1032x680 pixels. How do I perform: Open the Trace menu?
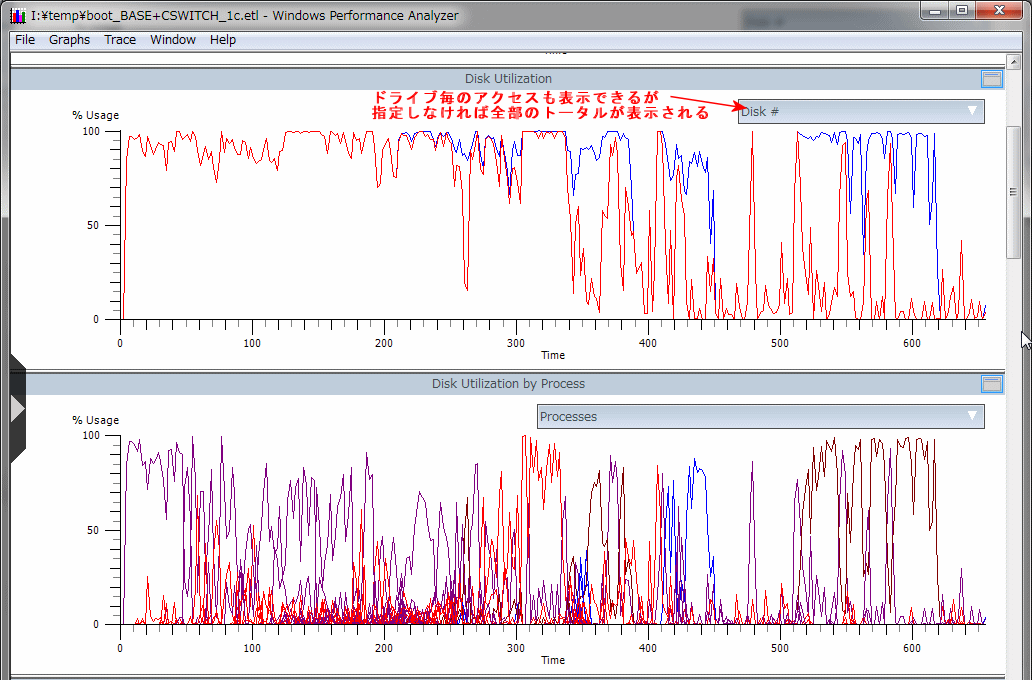[120, 40]
